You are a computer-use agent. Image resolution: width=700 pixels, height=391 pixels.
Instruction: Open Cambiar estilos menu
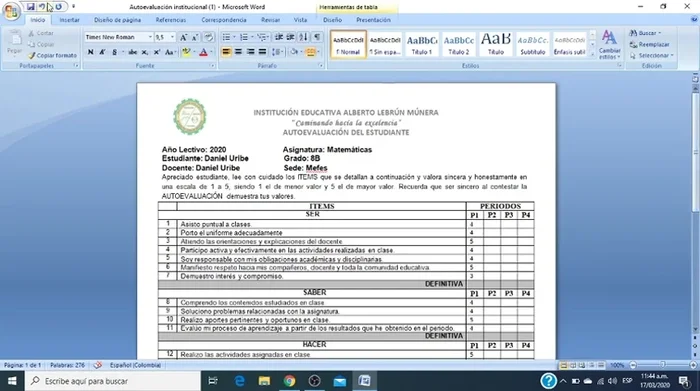(609, 45)
